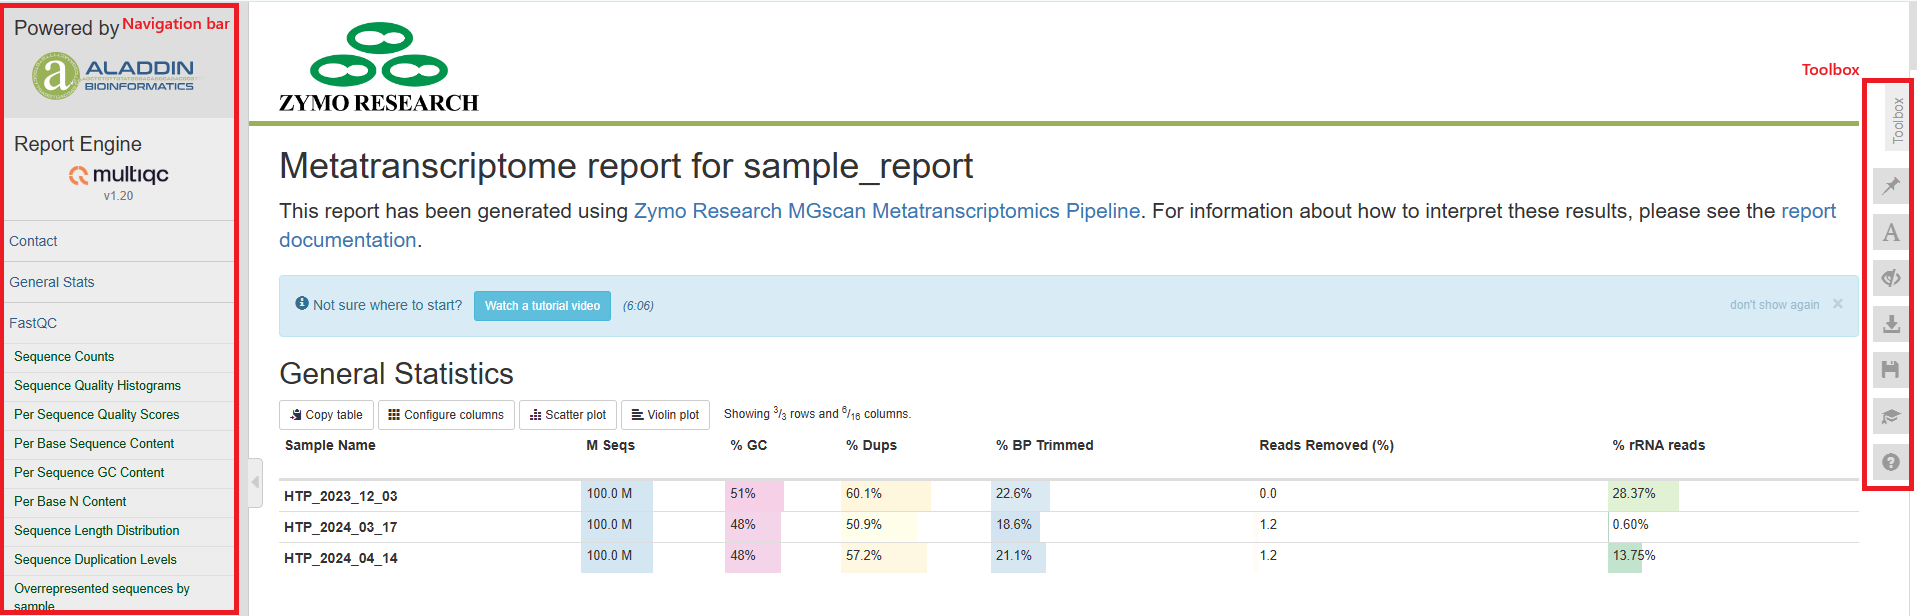Sort table by Sample Name header
The image size is (1917, 616).
tap(330, 445)
